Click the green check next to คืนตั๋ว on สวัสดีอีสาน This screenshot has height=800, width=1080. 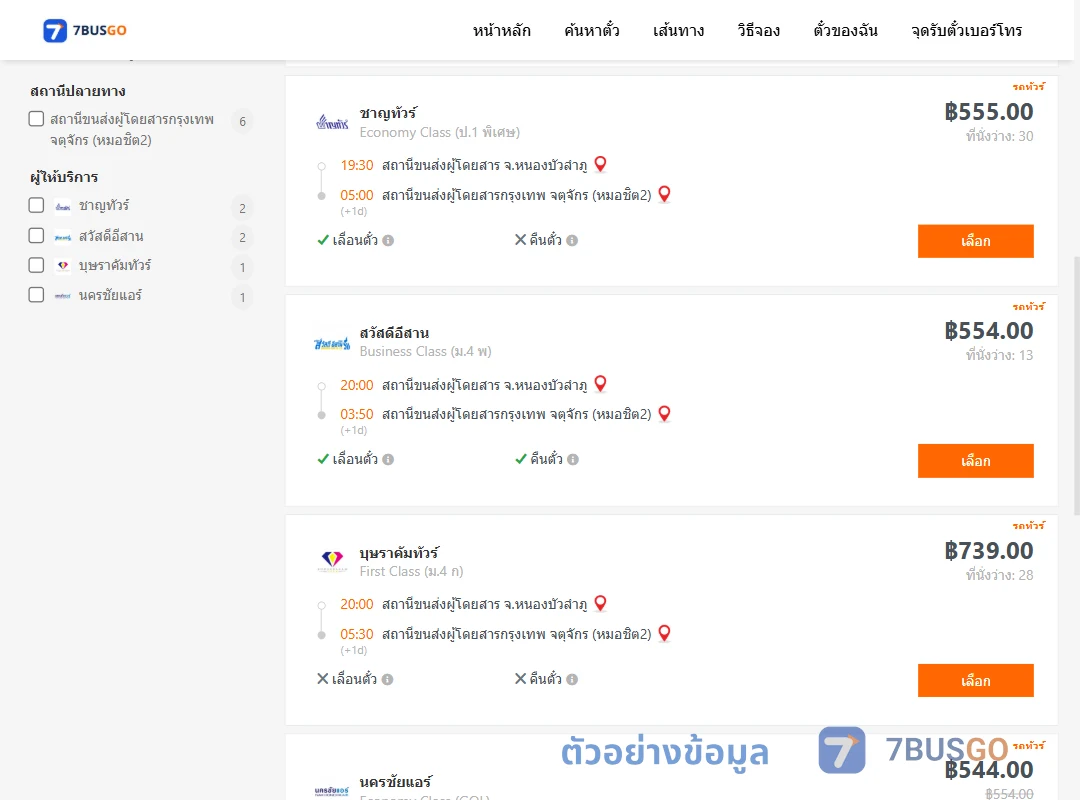[x=521, y=459]
